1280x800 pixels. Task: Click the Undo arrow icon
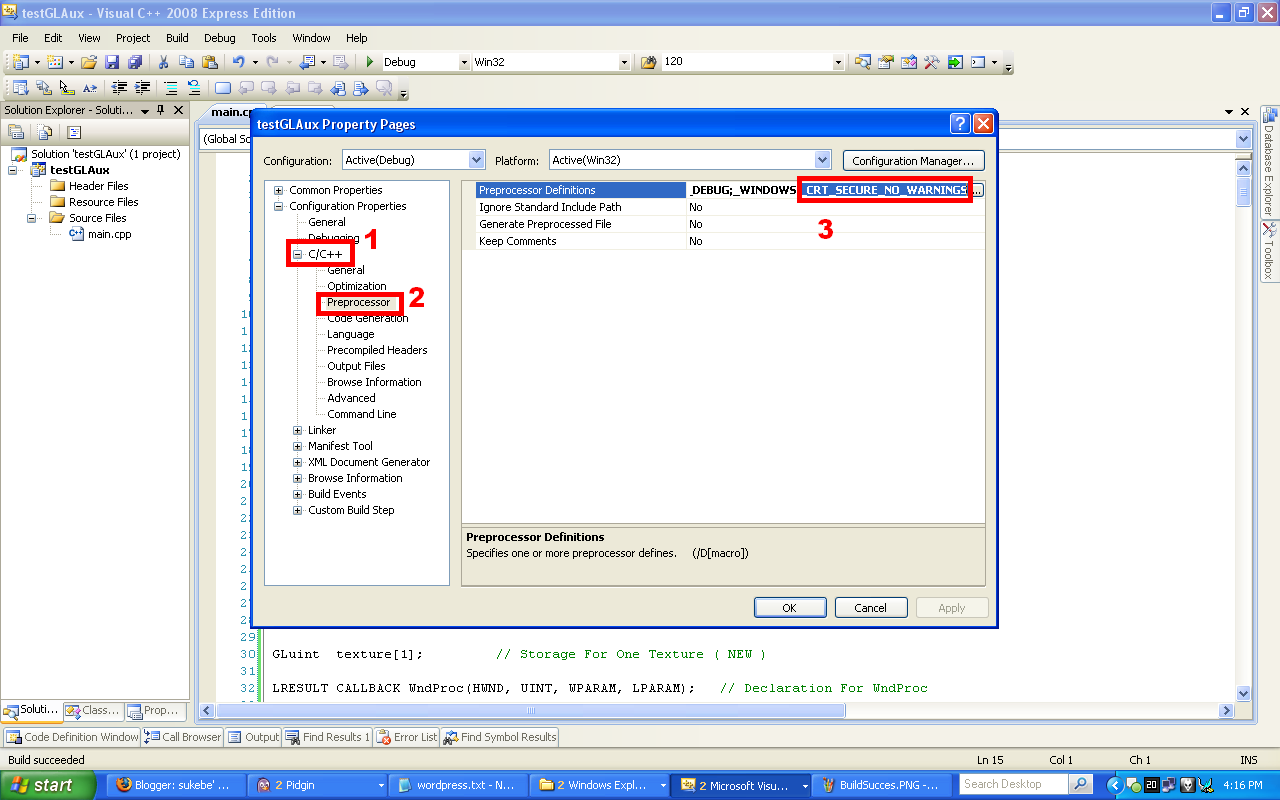coord(239,62)
